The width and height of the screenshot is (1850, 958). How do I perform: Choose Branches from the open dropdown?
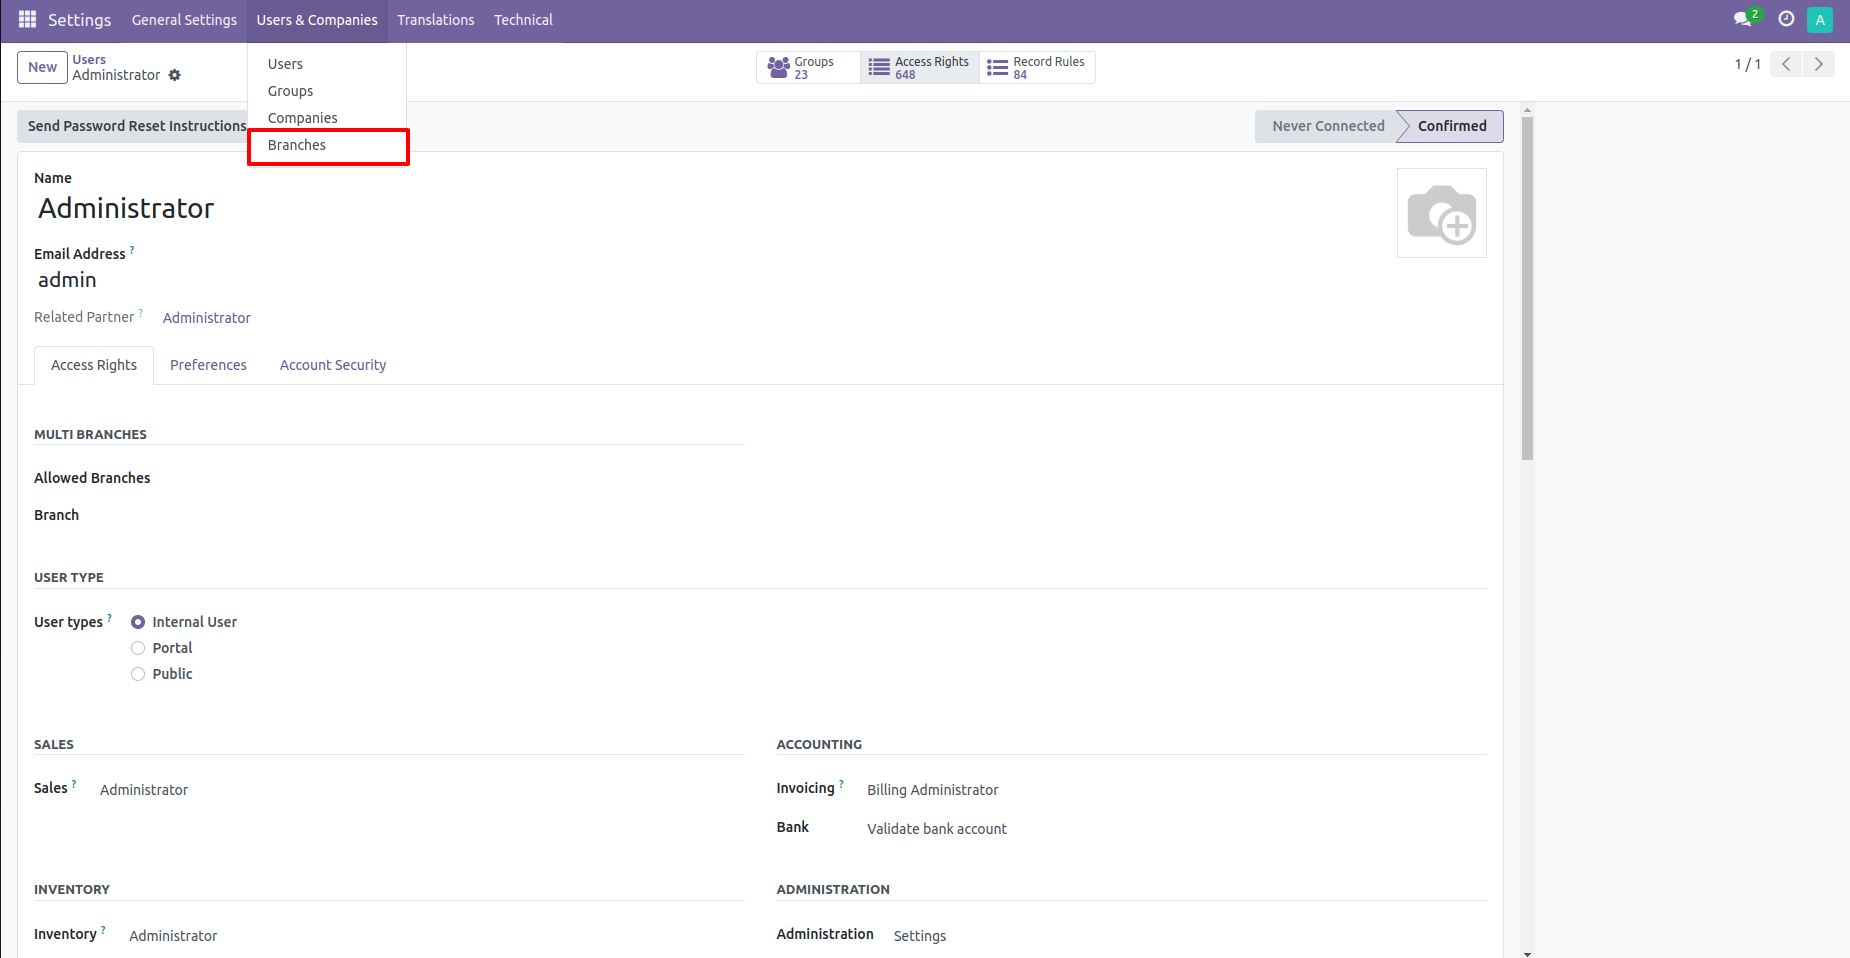(x=297, y=145)
